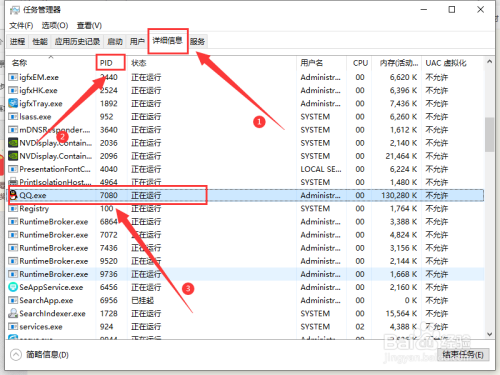This screenshot has width=500, height=375.
Task: Sort by the 用户名 column header
Action: click(322, 63)
